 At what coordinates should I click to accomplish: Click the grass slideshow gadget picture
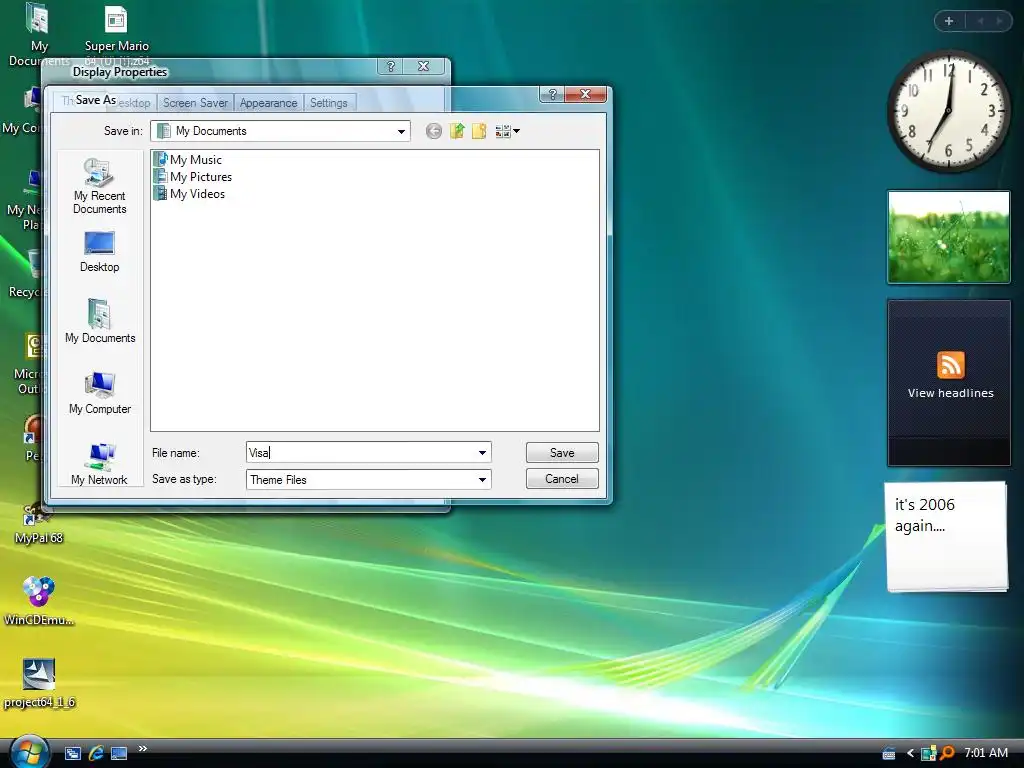949,237
